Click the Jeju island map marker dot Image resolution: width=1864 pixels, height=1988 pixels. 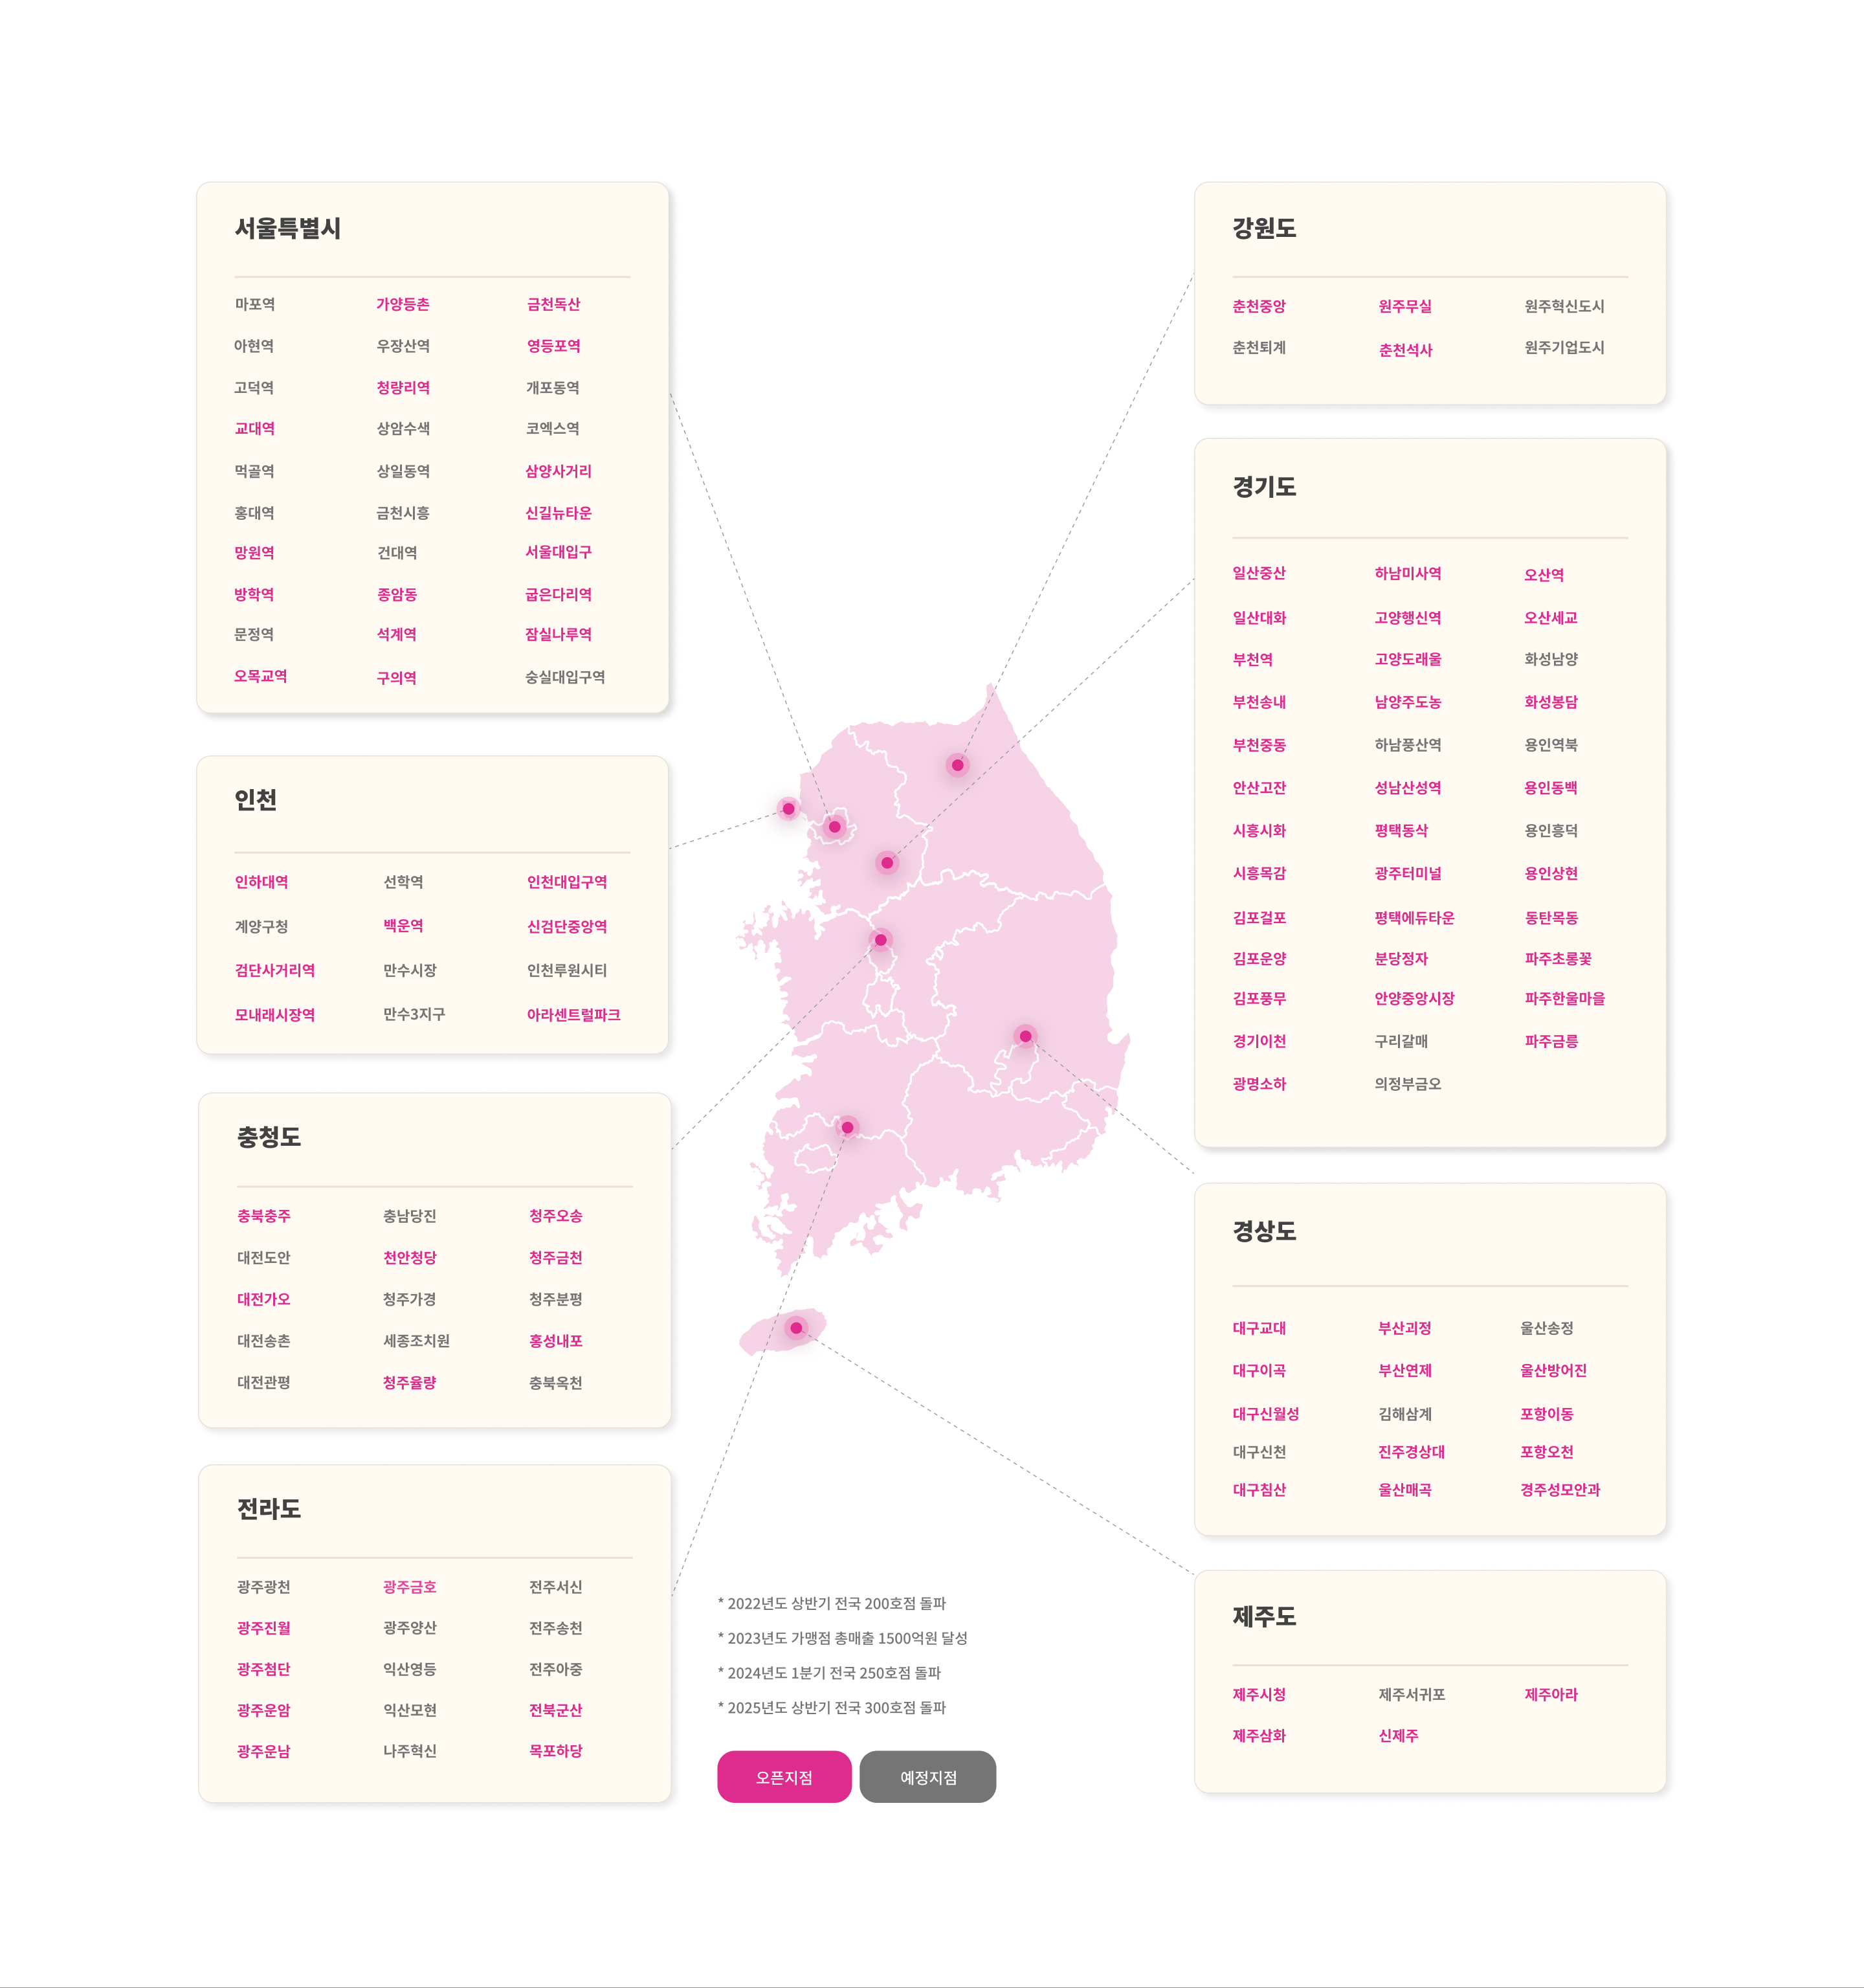click(x=796, y=1328)
